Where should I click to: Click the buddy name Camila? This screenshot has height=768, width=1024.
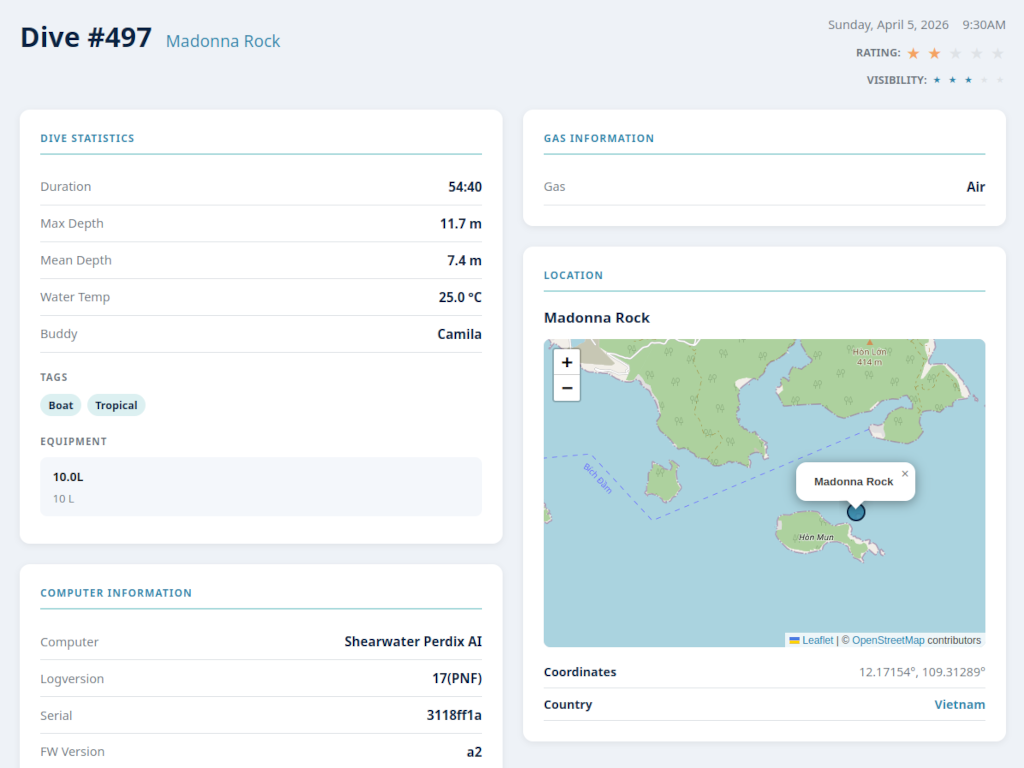pyautogui.click(x=459, y=334)
